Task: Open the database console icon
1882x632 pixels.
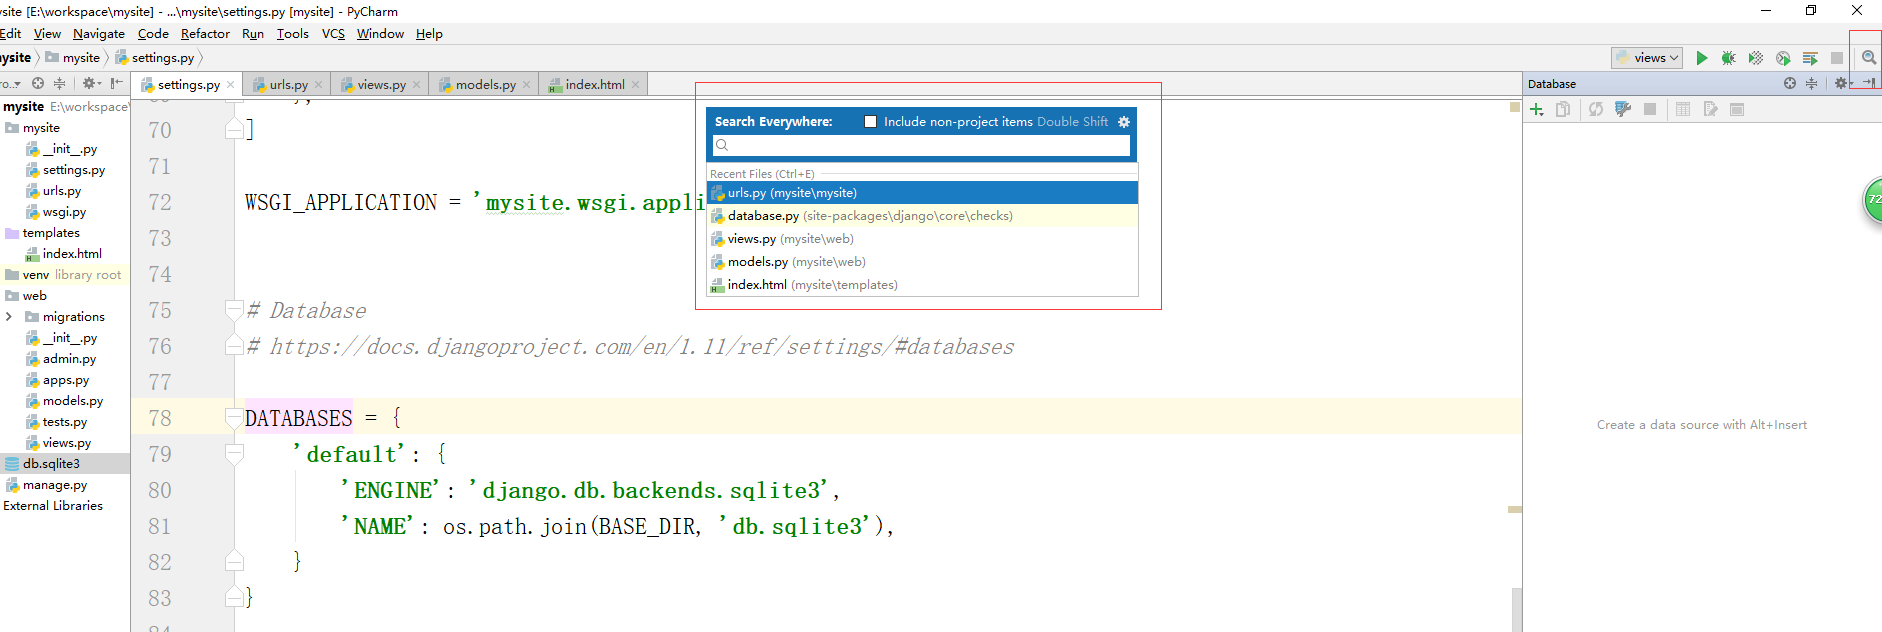Action: tap(1737, 109)
